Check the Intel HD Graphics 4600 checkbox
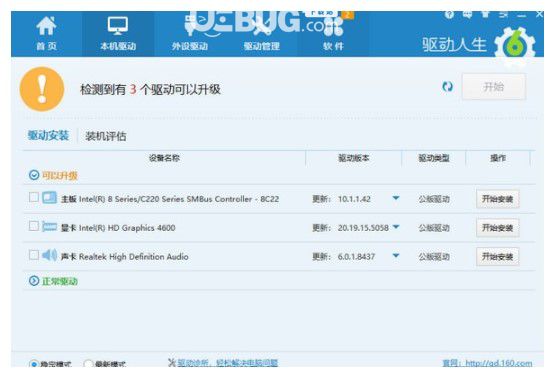Image resolution: width=545 pixels, height=373 pixels. pos(34,226)
